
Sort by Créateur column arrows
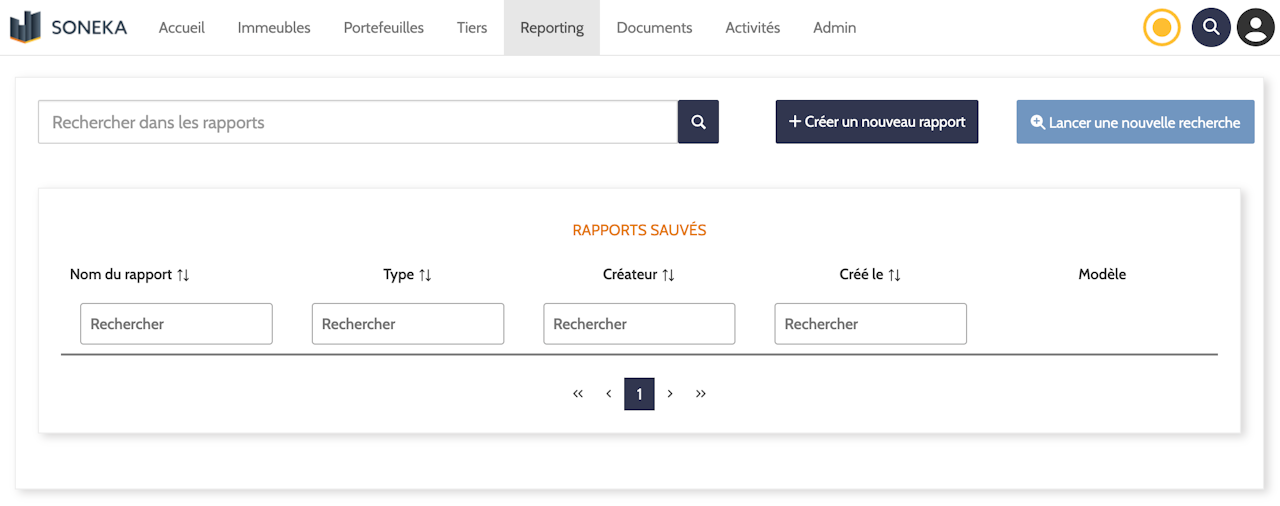click(x=668, y=275)
